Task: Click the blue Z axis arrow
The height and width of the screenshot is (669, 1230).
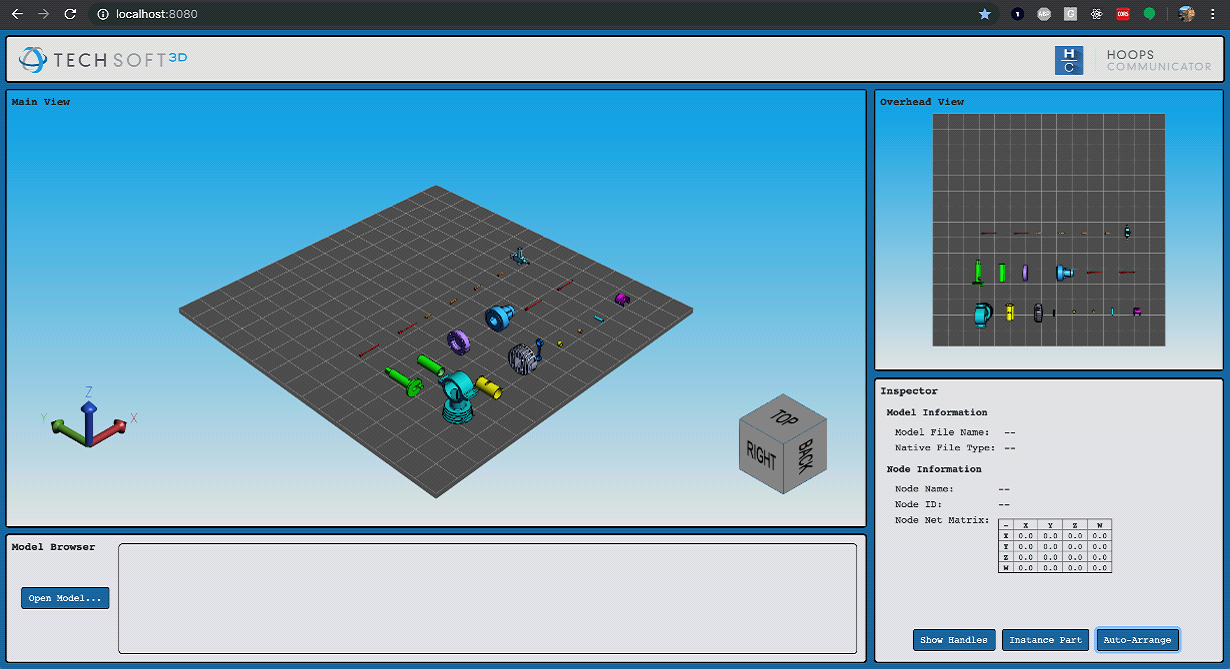Action: tap(89, 420)
